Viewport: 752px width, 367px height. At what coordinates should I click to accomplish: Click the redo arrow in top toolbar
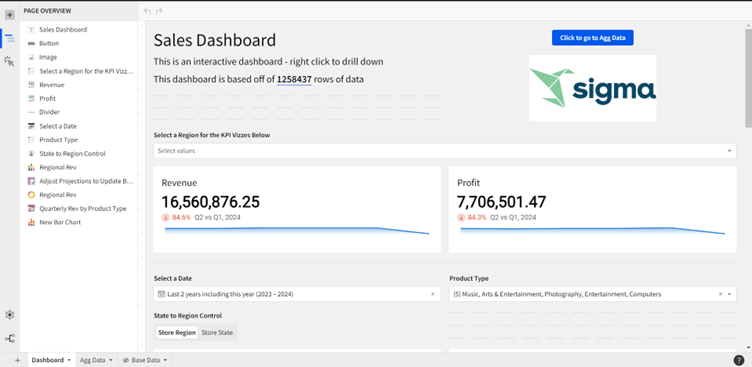(x=159, y=11)
